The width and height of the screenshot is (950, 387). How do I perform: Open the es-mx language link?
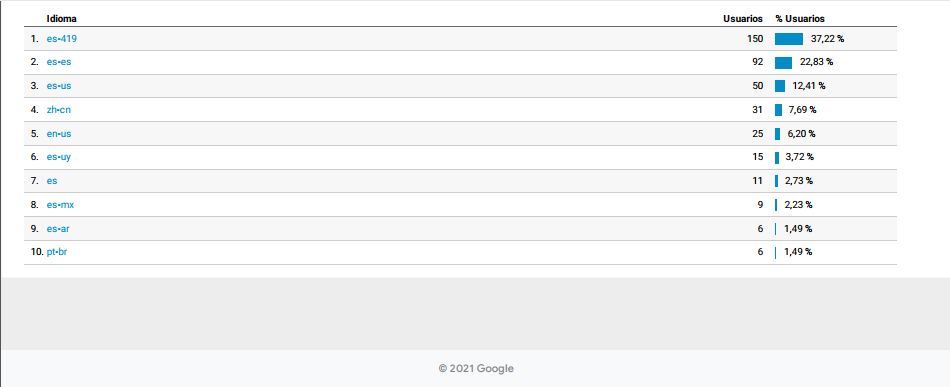pos(60,205)
